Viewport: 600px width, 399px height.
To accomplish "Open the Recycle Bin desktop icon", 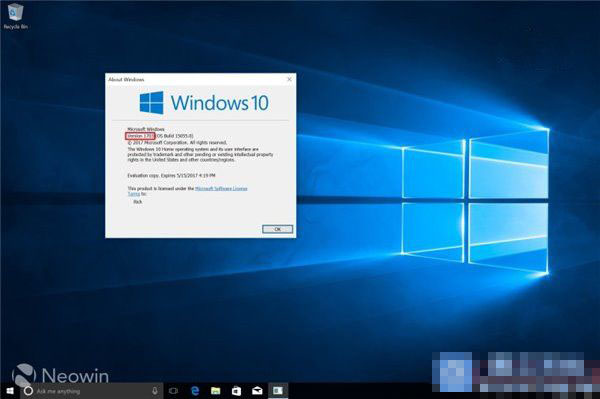I will tap(15, 16).
